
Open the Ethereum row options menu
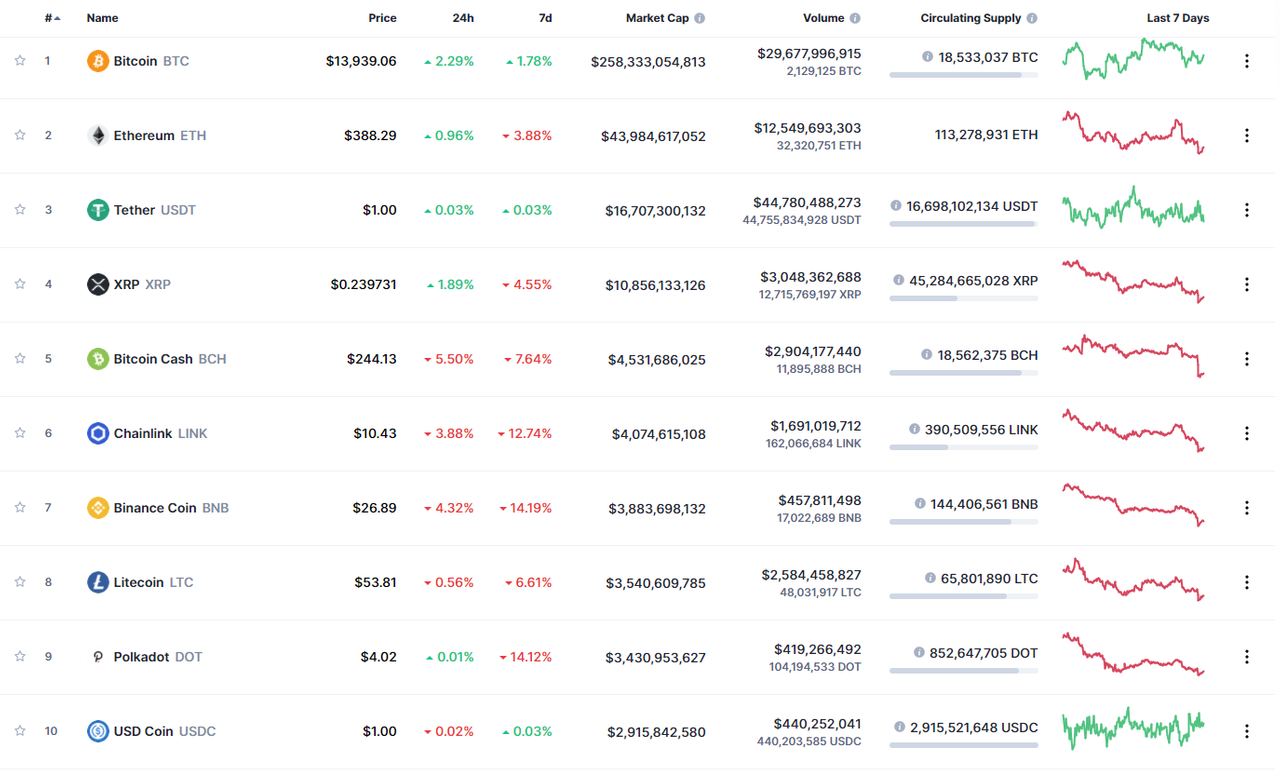click(x=1246, y=135)
